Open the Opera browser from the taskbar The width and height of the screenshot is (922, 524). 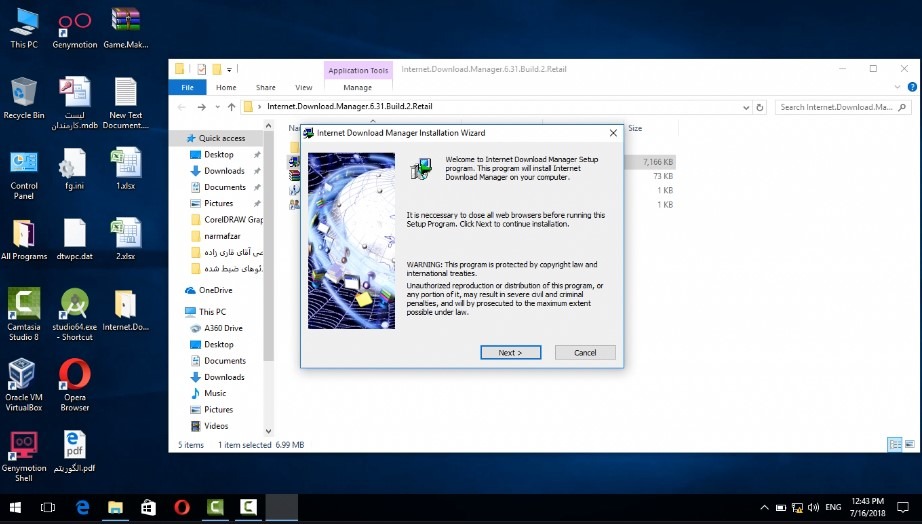tap(182, 507)
